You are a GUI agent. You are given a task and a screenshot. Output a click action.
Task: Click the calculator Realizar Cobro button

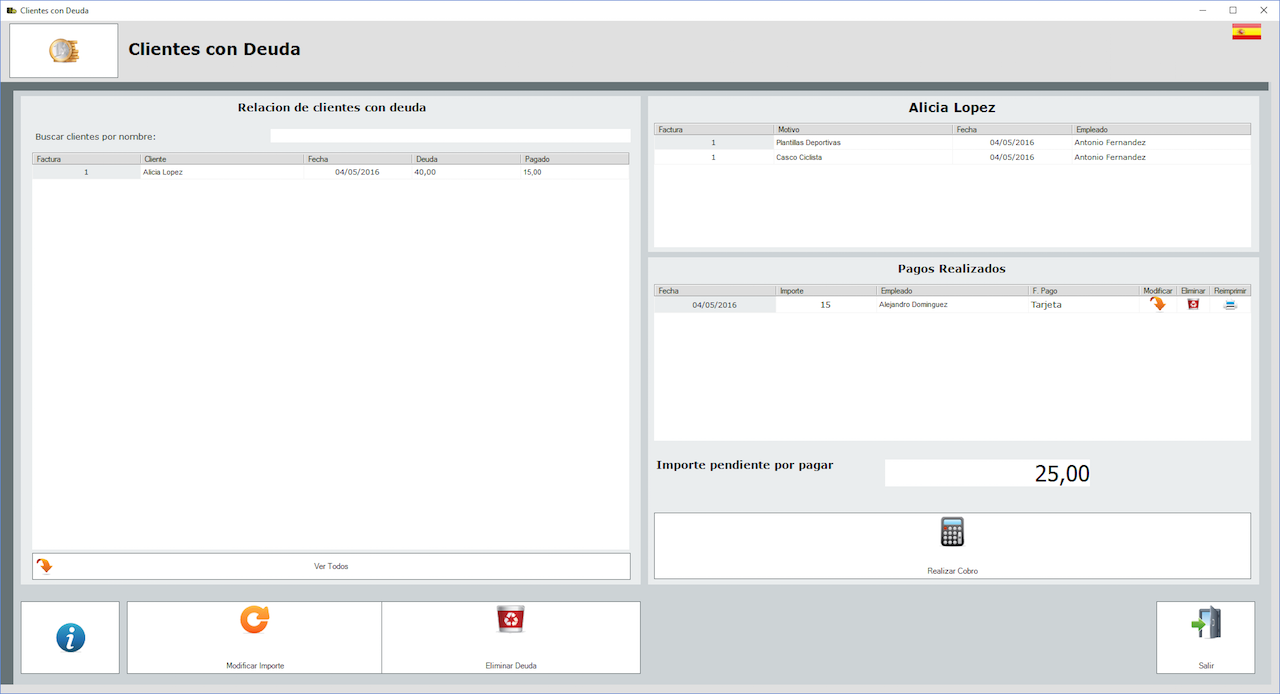[x=951, y=545]
